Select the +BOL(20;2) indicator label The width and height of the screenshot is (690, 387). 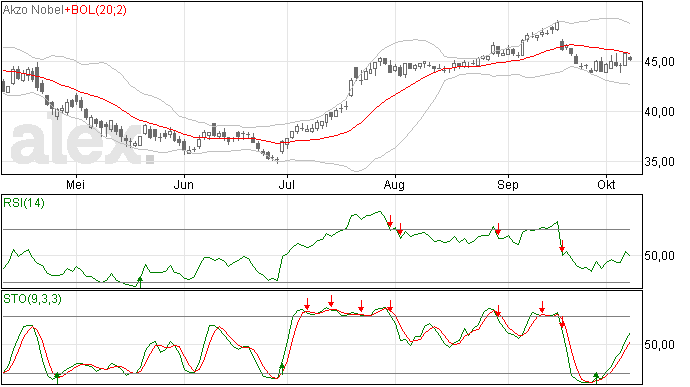click(x=95, y=10)
